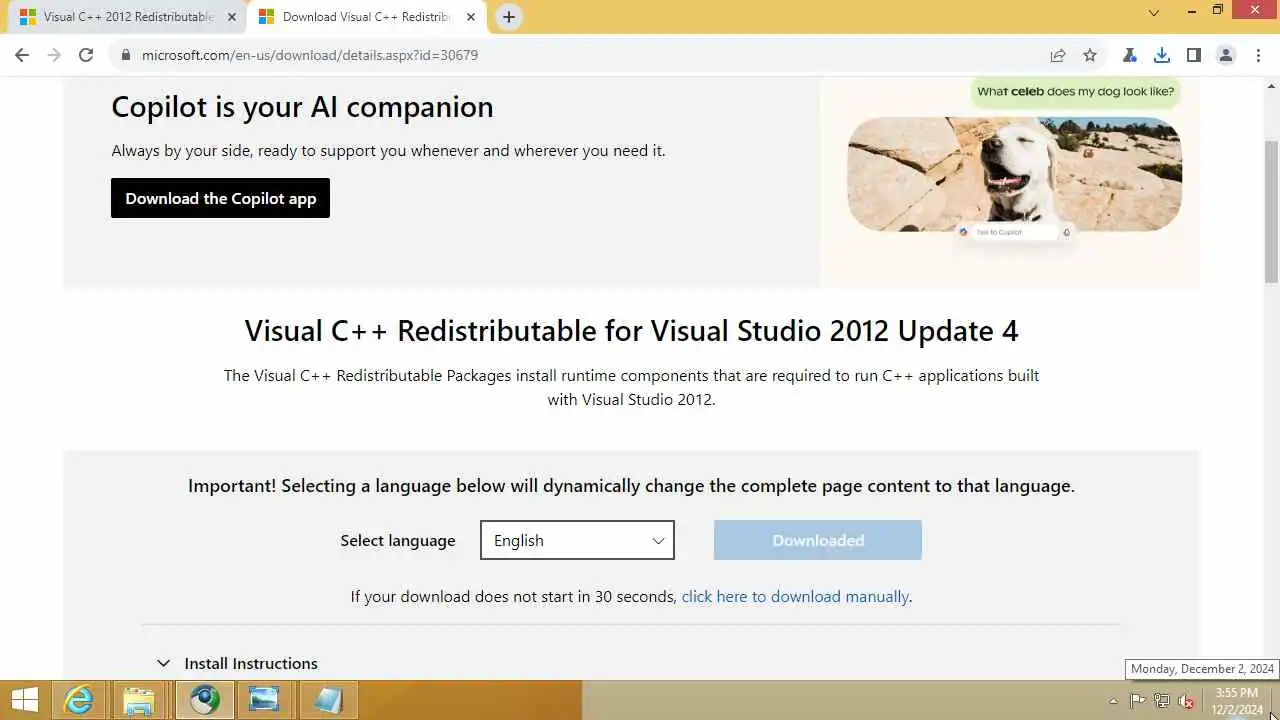The height and width of the screenshot is (720, 1280).
Task: Show hidden system tray icons
Action: coord(1114,701)
